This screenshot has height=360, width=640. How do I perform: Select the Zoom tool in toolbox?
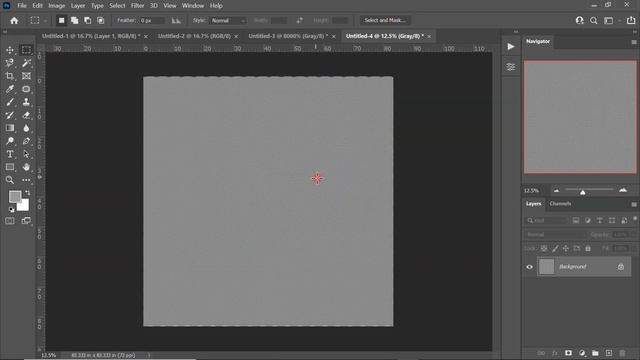coord(10,180)
